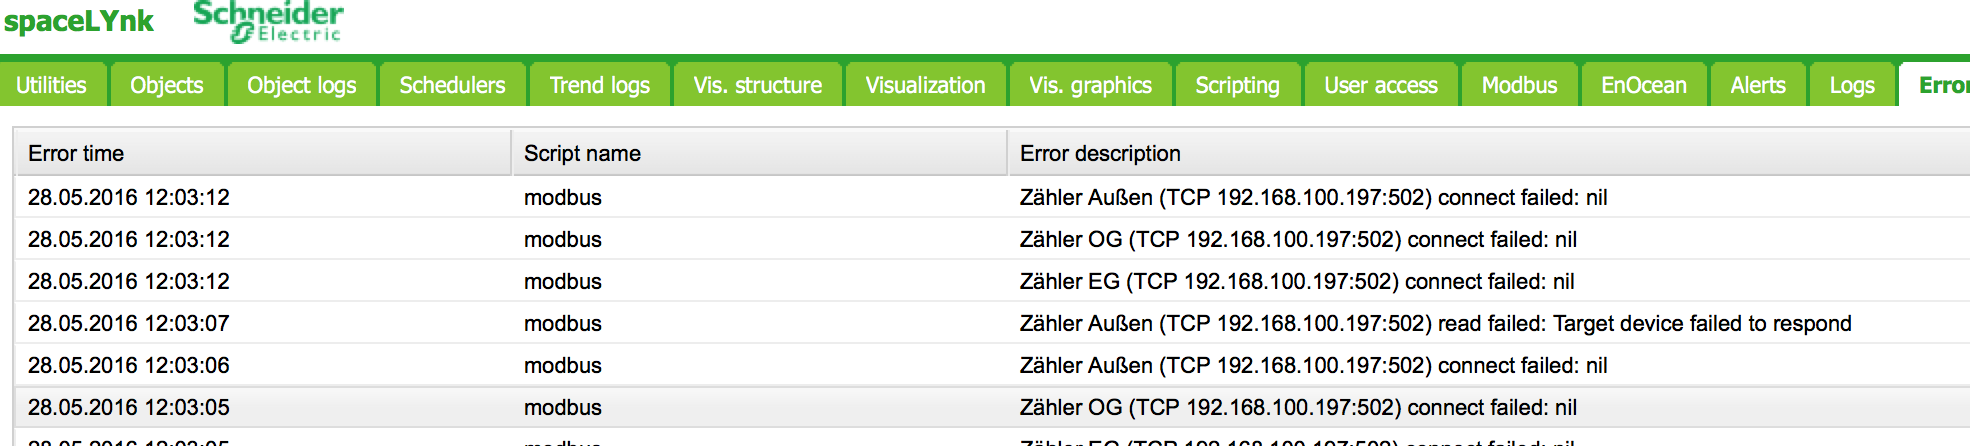Image resolution: width=1970 pixels, height=446 pixels.
Task: Open the Modbus tab
Action: coord(1519,85)
